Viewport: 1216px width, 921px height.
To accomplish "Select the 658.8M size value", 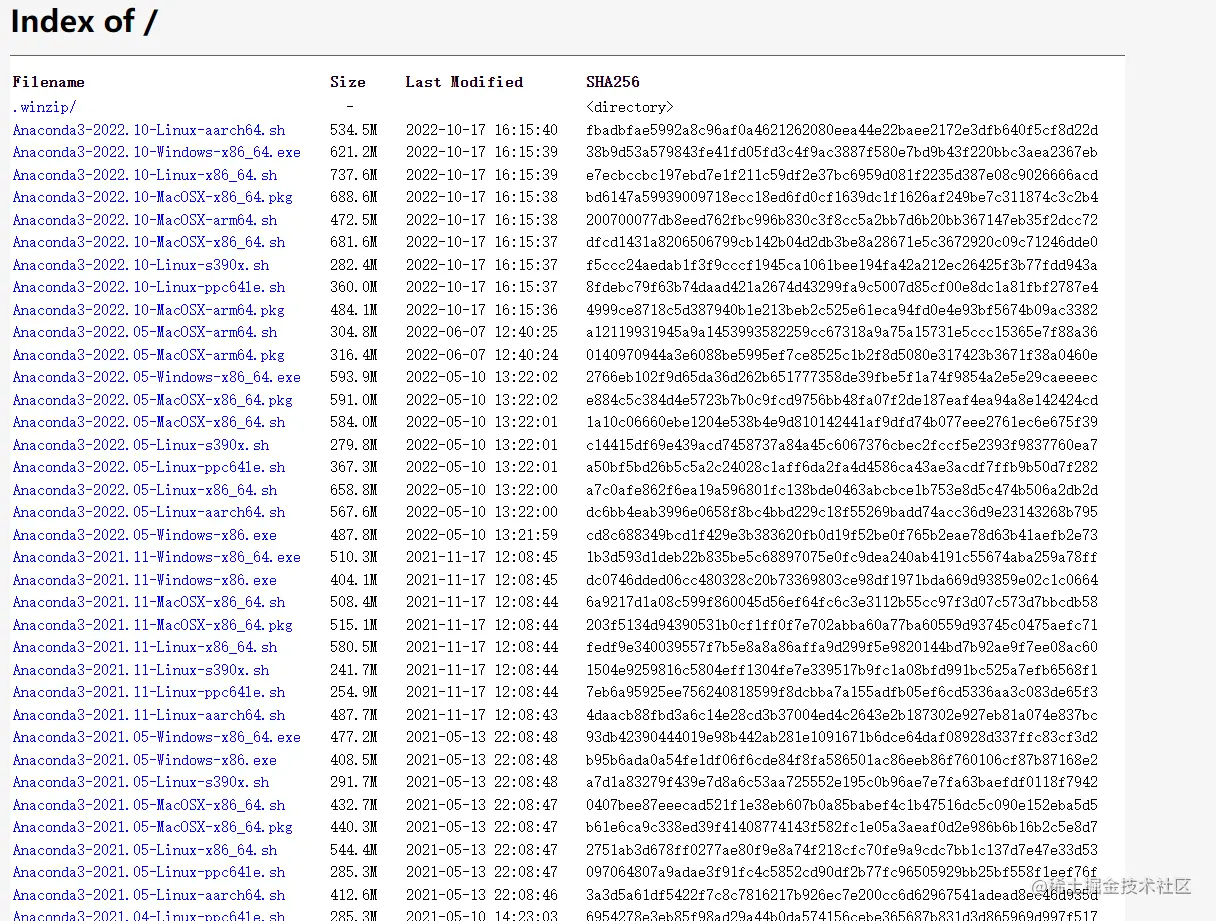I will (354, 490).
